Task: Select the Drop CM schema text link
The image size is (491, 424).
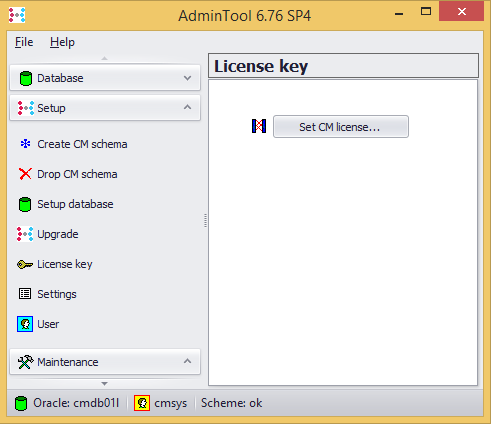Action: click(77, 174)
